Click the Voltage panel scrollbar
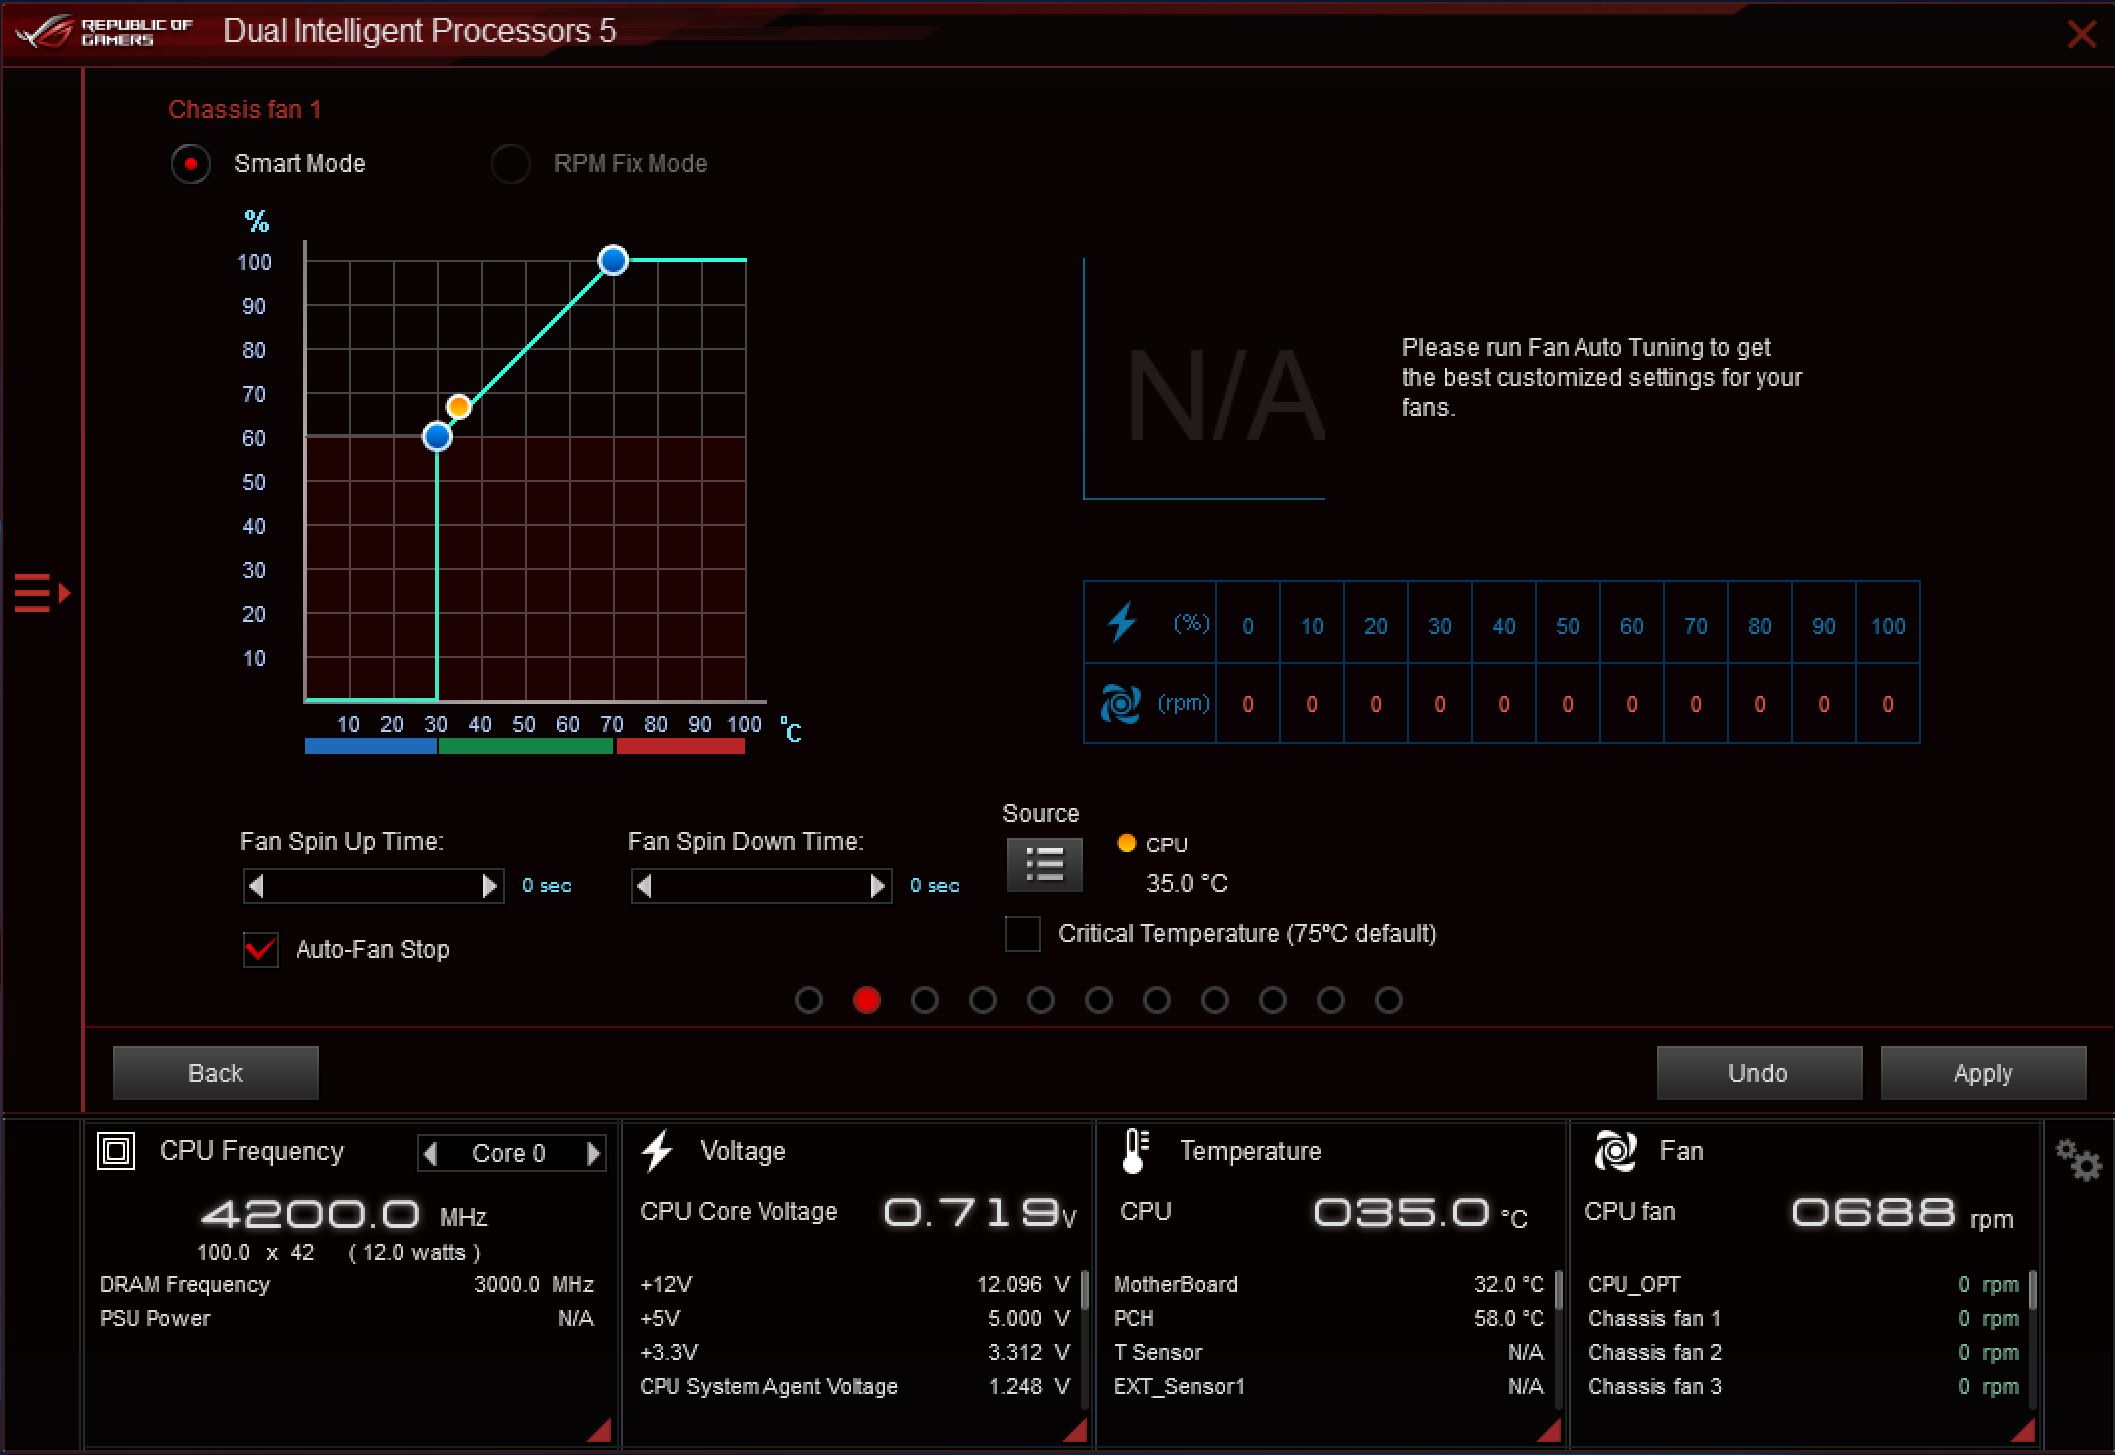Screen dimensions: 2115x1455 pyautogui.click(x=1084, y=1290)
